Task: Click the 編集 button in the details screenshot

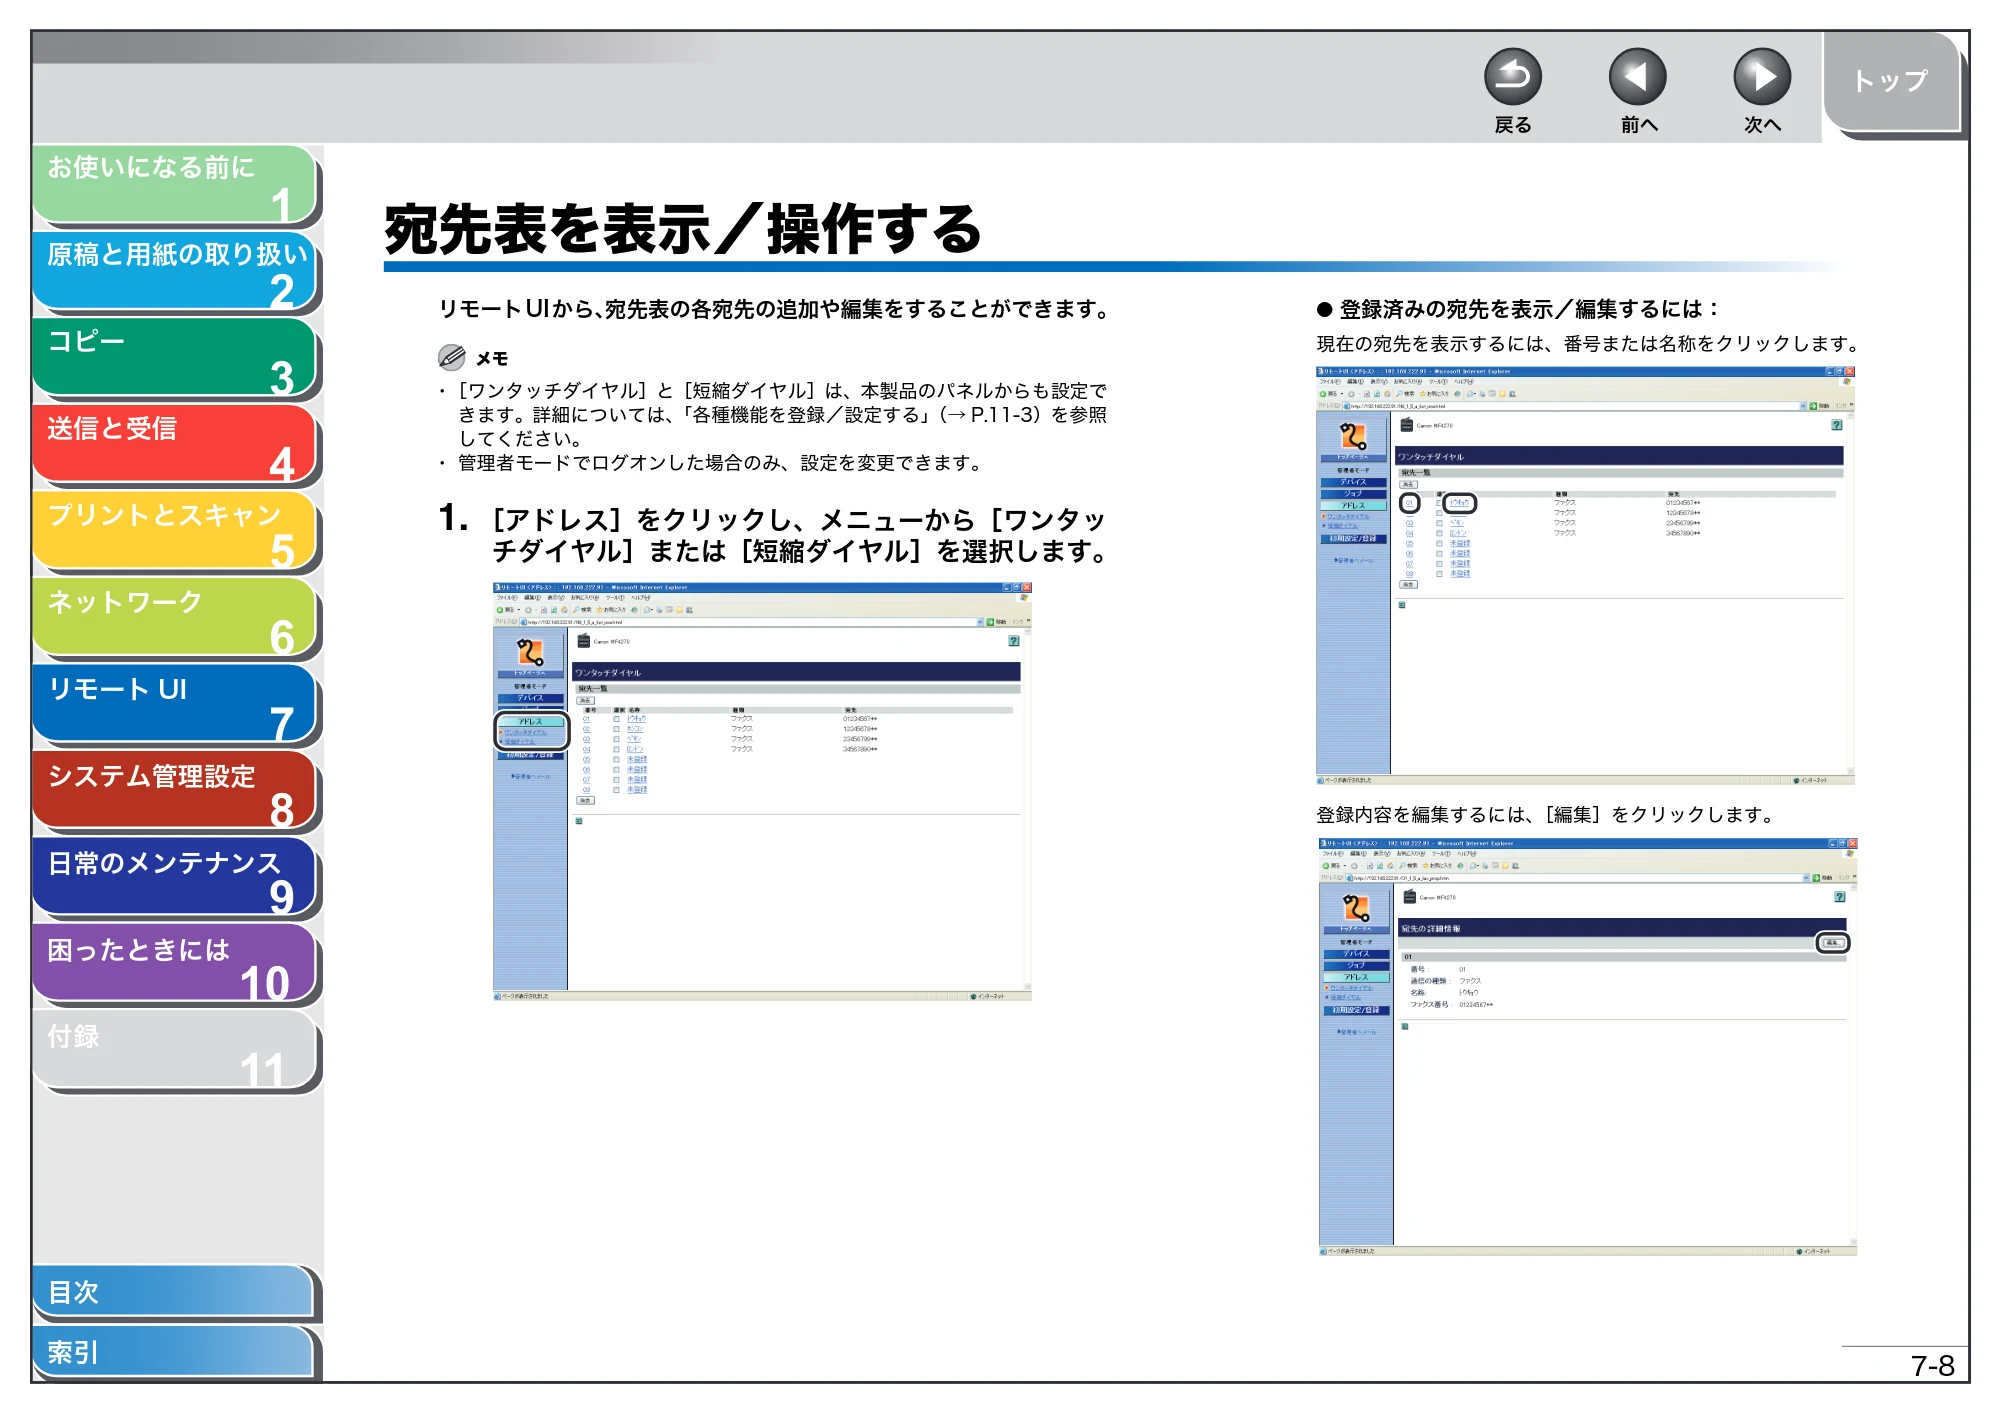Action: point(1832,943)
